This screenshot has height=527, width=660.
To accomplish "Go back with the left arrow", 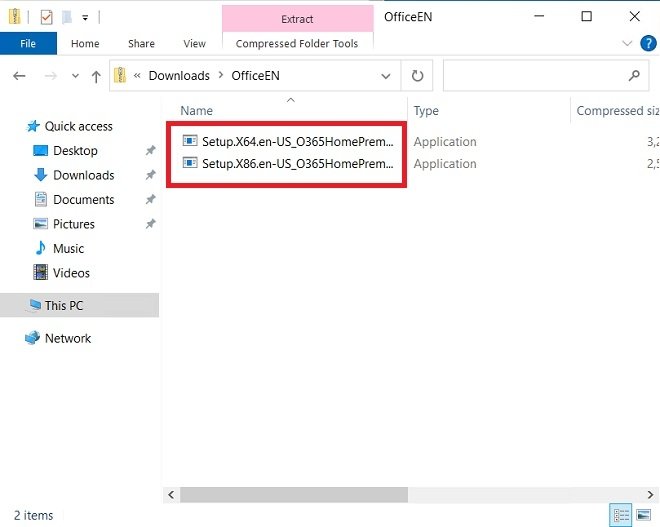I will click(19, 76).
